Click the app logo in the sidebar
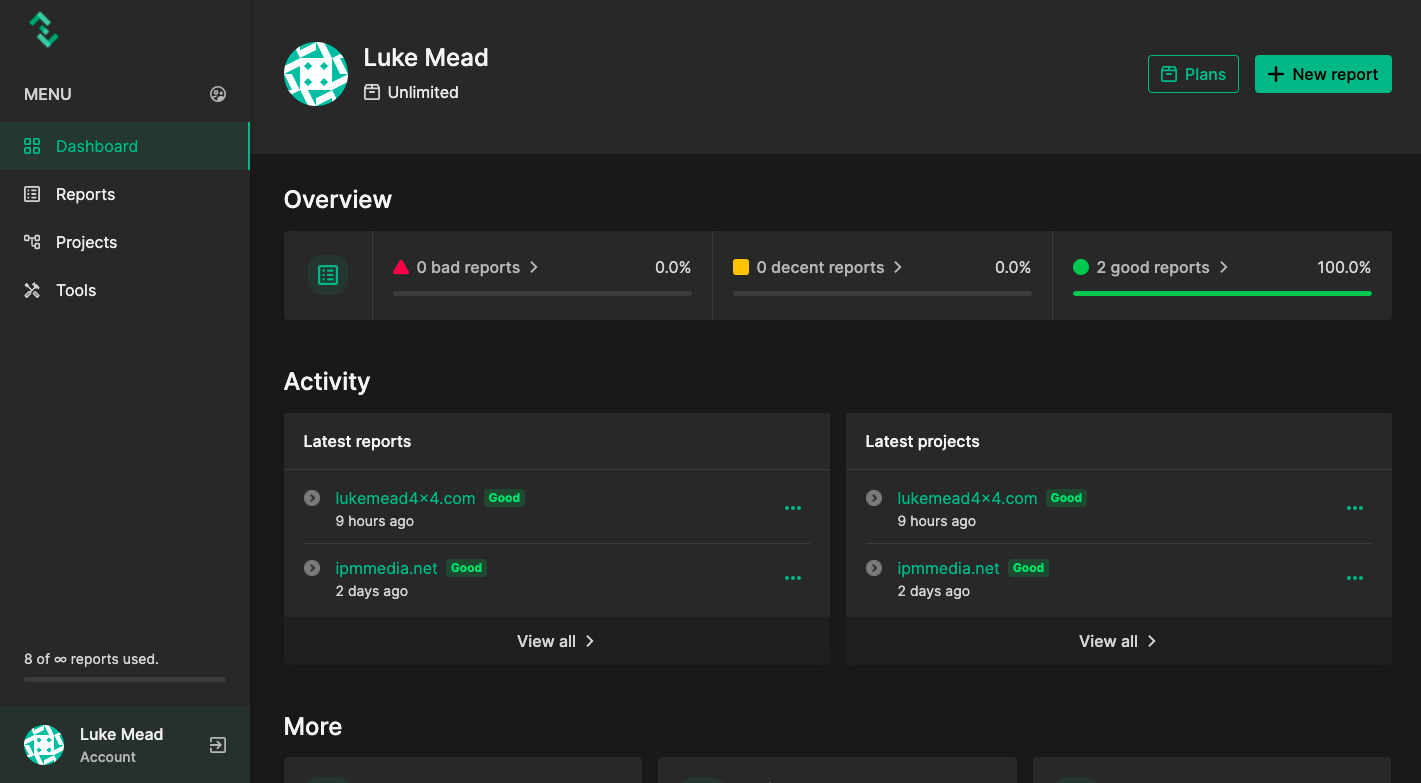 click(x=43, y=30)
